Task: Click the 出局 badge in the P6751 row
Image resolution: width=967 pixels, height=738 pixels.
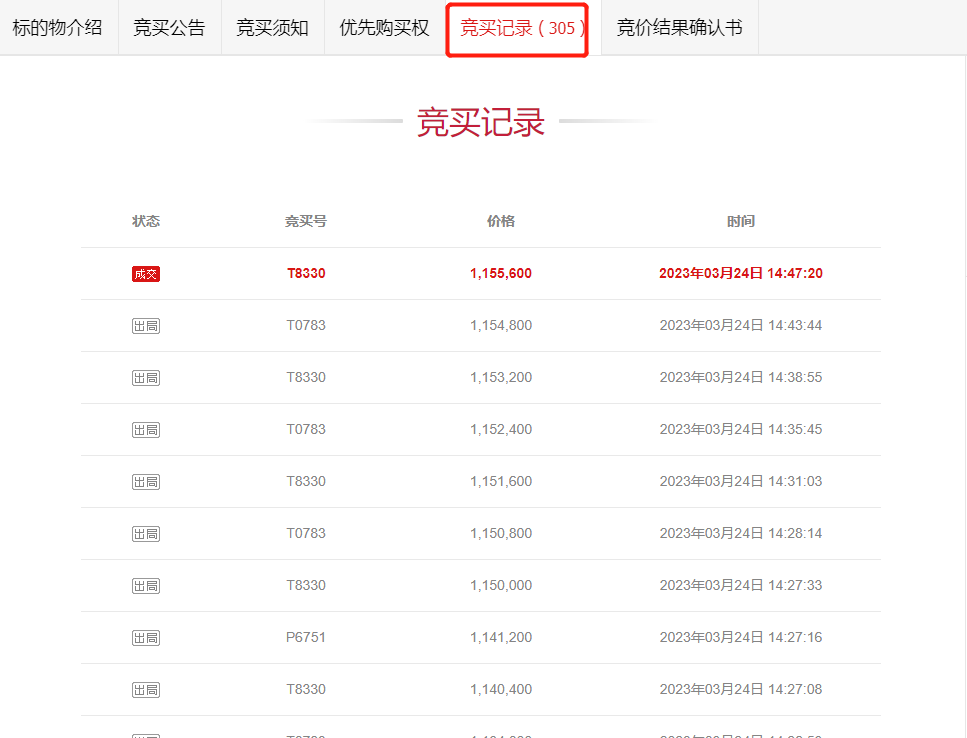Action: 146,638
